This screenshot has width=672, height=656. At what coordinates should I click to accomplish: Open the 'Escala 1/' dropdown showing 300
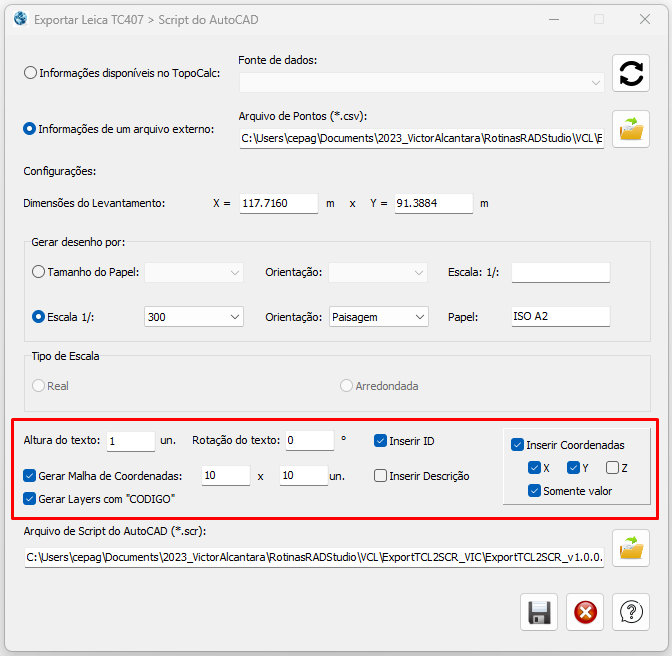tap(194, 317)
